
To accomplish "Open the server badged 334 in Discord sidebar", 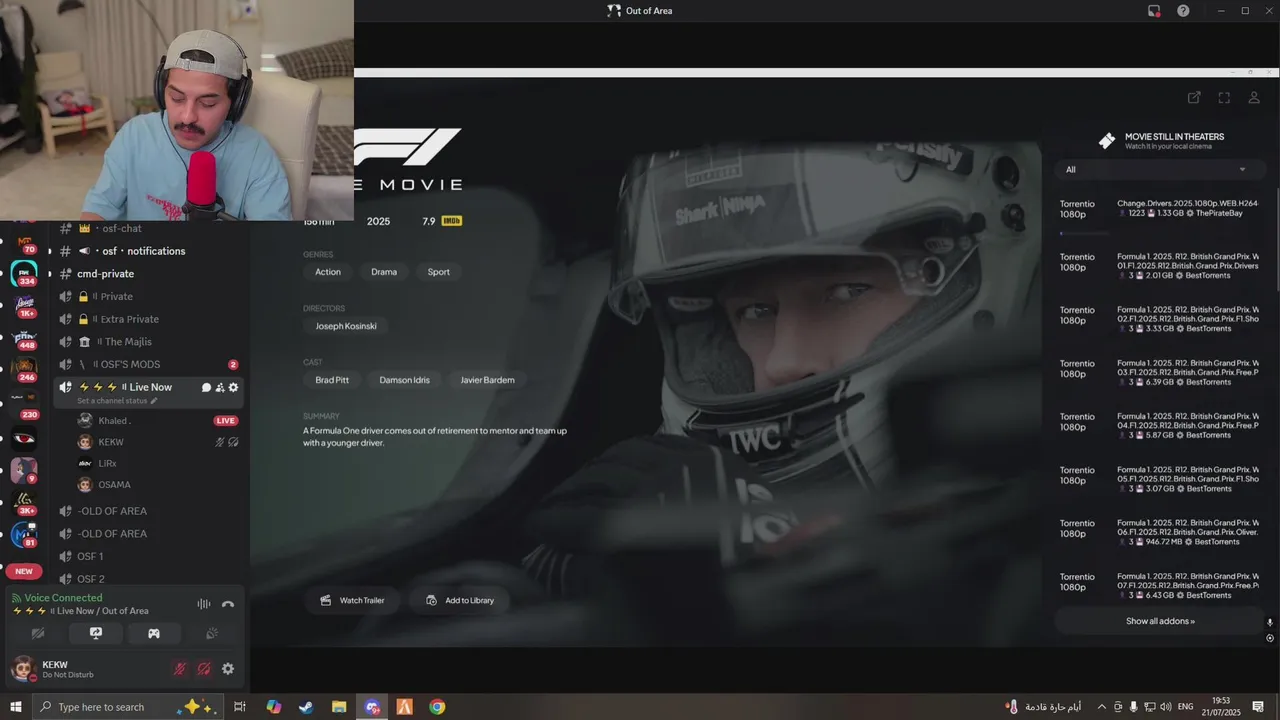I will point(24,273).
